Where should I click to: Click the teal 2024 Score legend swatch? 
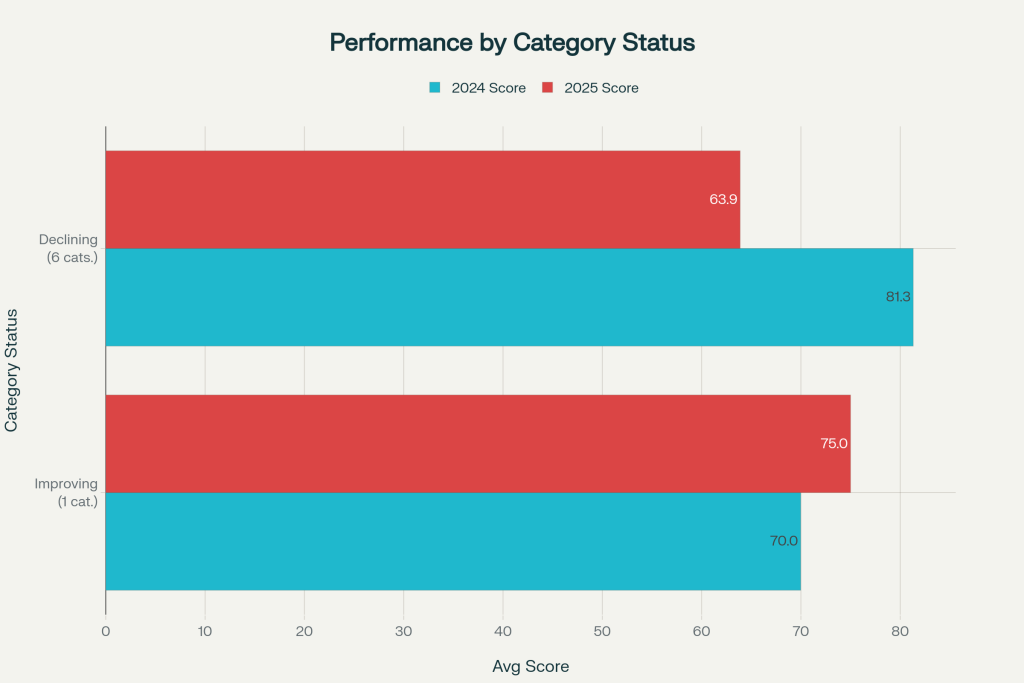(434, 88)
